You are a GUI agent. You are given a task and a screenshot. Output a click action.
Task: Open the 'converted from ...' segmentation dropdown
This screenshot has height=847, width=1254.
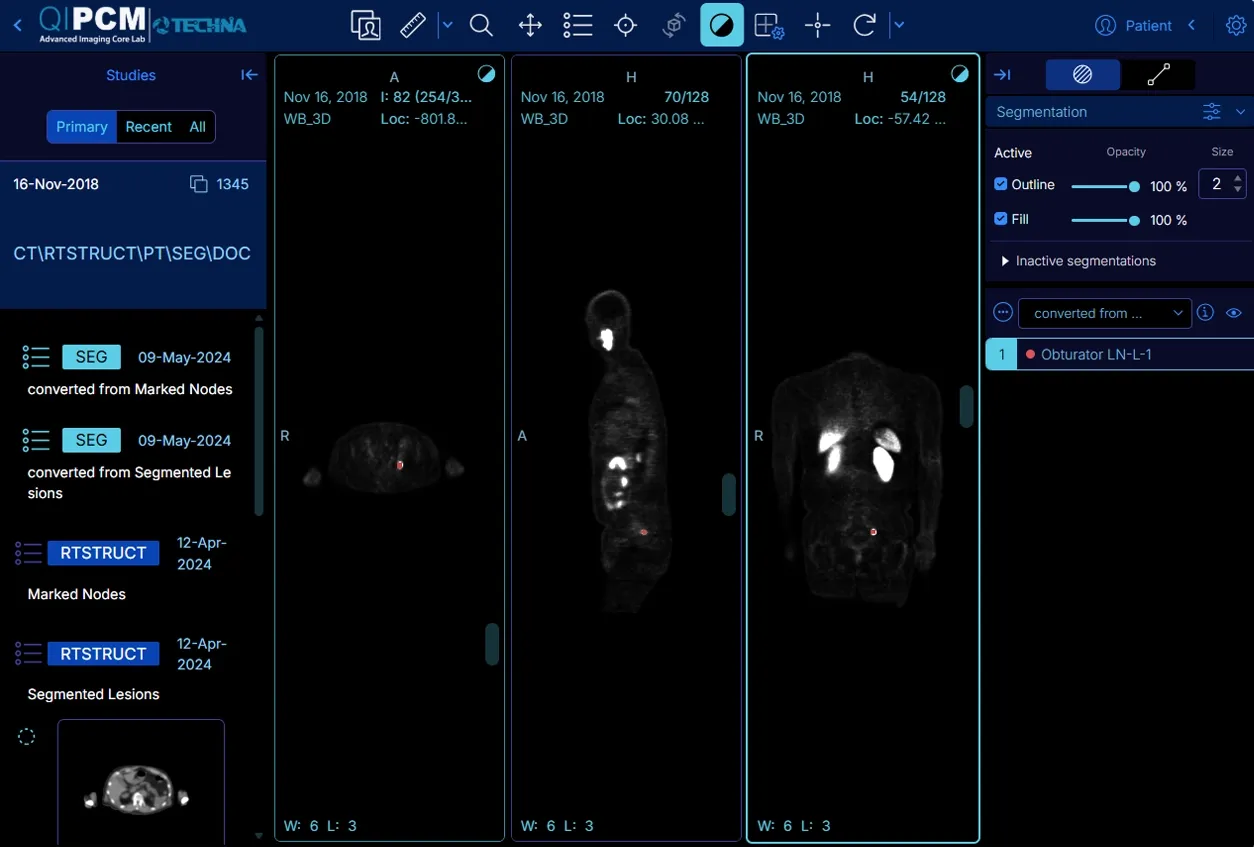click(x=1105, y=313)
